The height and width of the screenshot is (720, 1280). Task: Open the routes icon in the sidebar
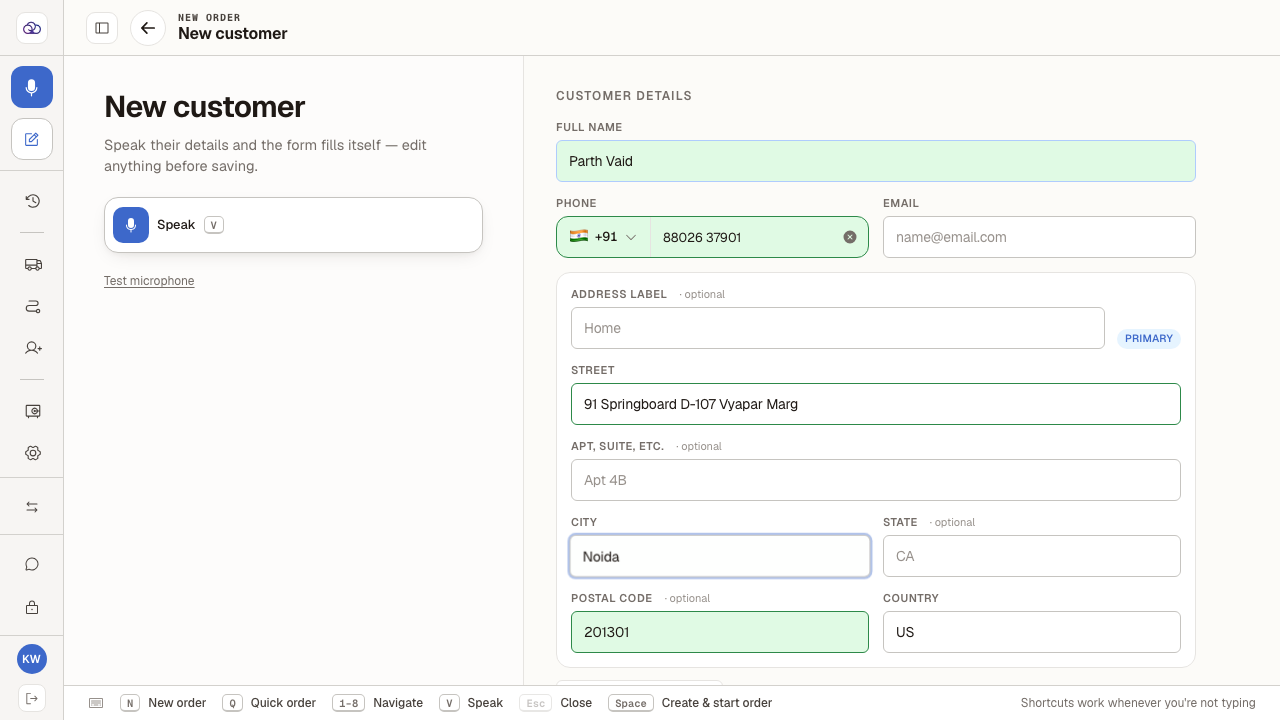coord(32,307)
